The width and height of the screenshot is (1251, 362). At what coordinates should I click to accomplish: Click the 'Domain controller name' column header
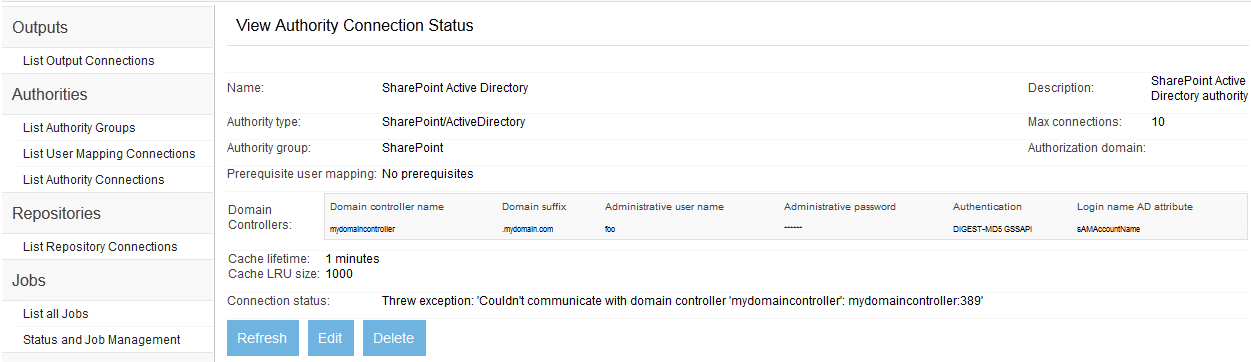pos(387,207)
